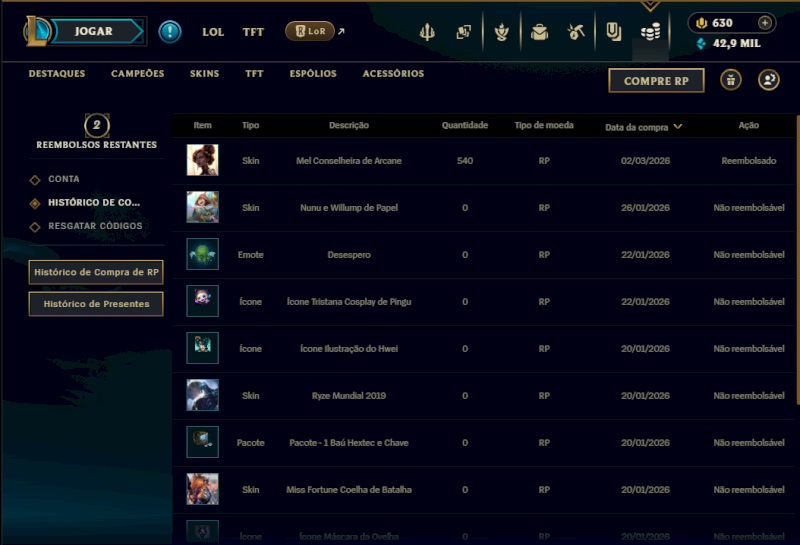The width and height of the screenshot is (800, 545).
Task: Click the 42,9 MIL blue essence balance
Action: (736, 43)
